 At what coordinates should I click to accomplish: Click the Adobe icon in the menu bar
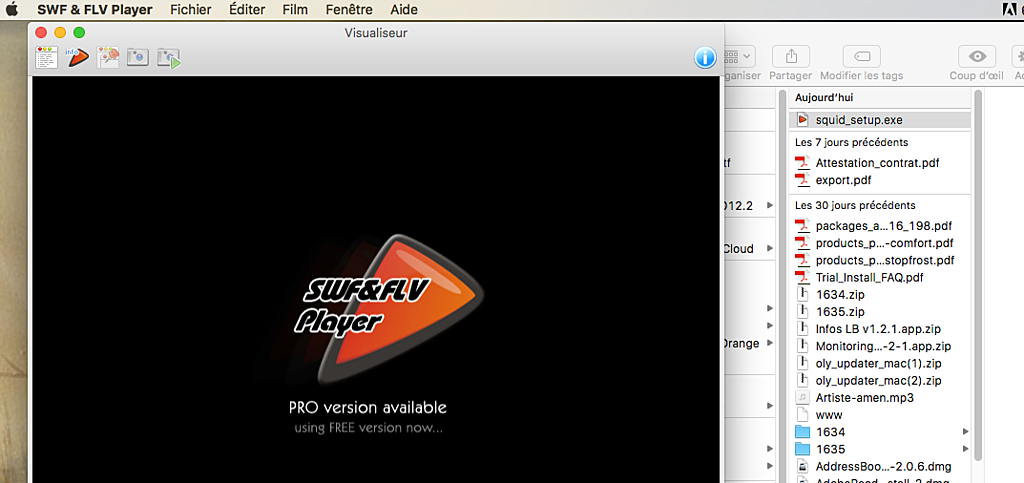tap(1008, 9)
